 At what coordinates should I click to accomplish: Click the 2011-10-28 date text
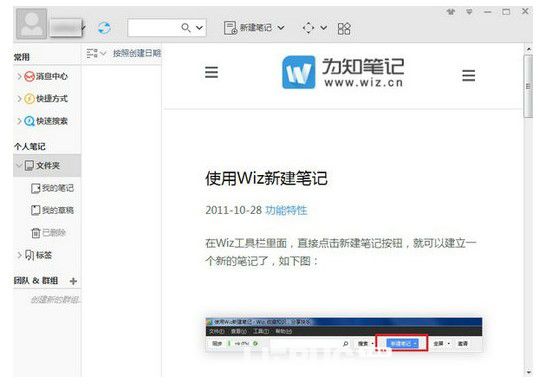point(233,210)
